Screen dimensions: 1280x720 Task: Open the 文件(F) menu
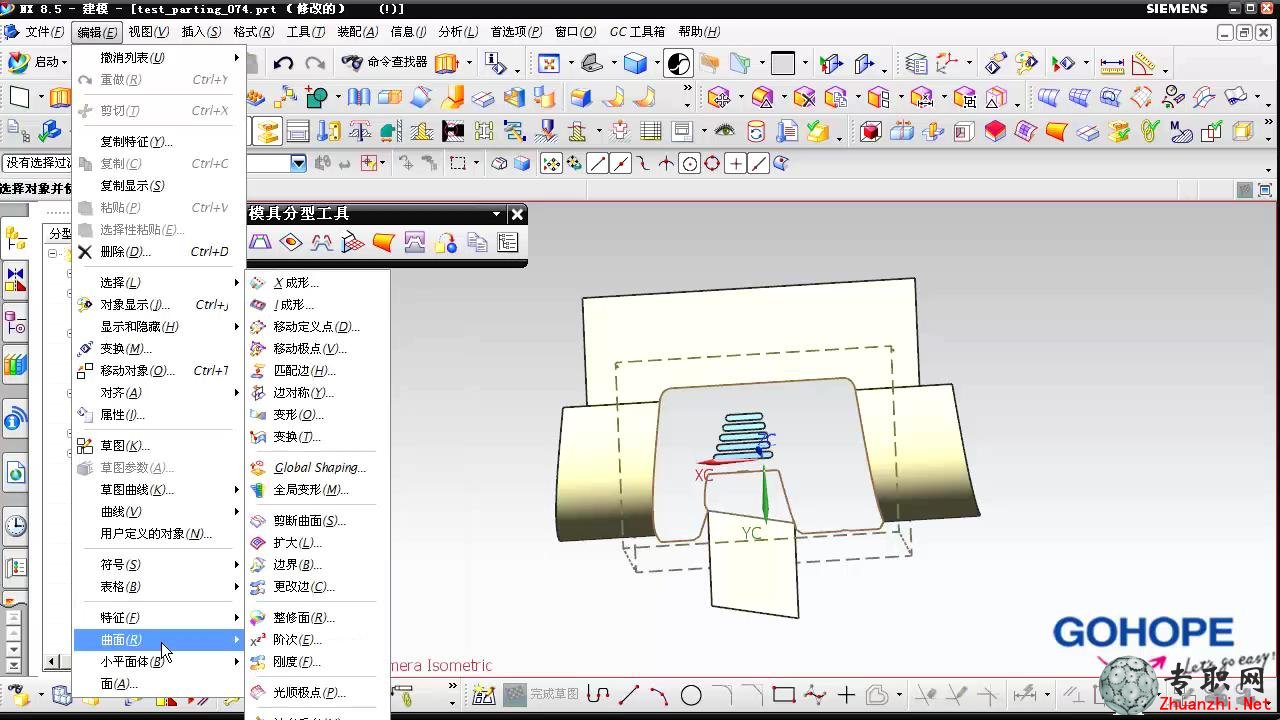pyautogui.click(x=43, y=32)
